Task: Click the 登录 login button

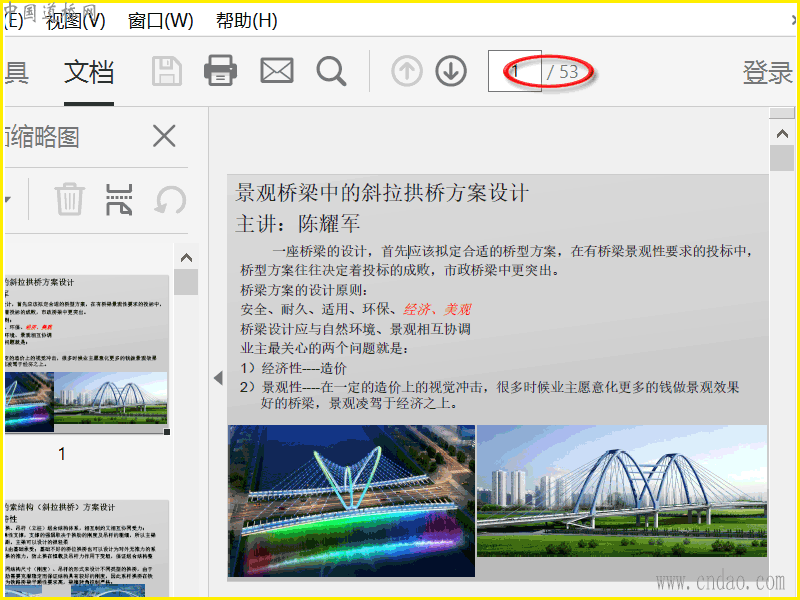Action: coord(767,72)
